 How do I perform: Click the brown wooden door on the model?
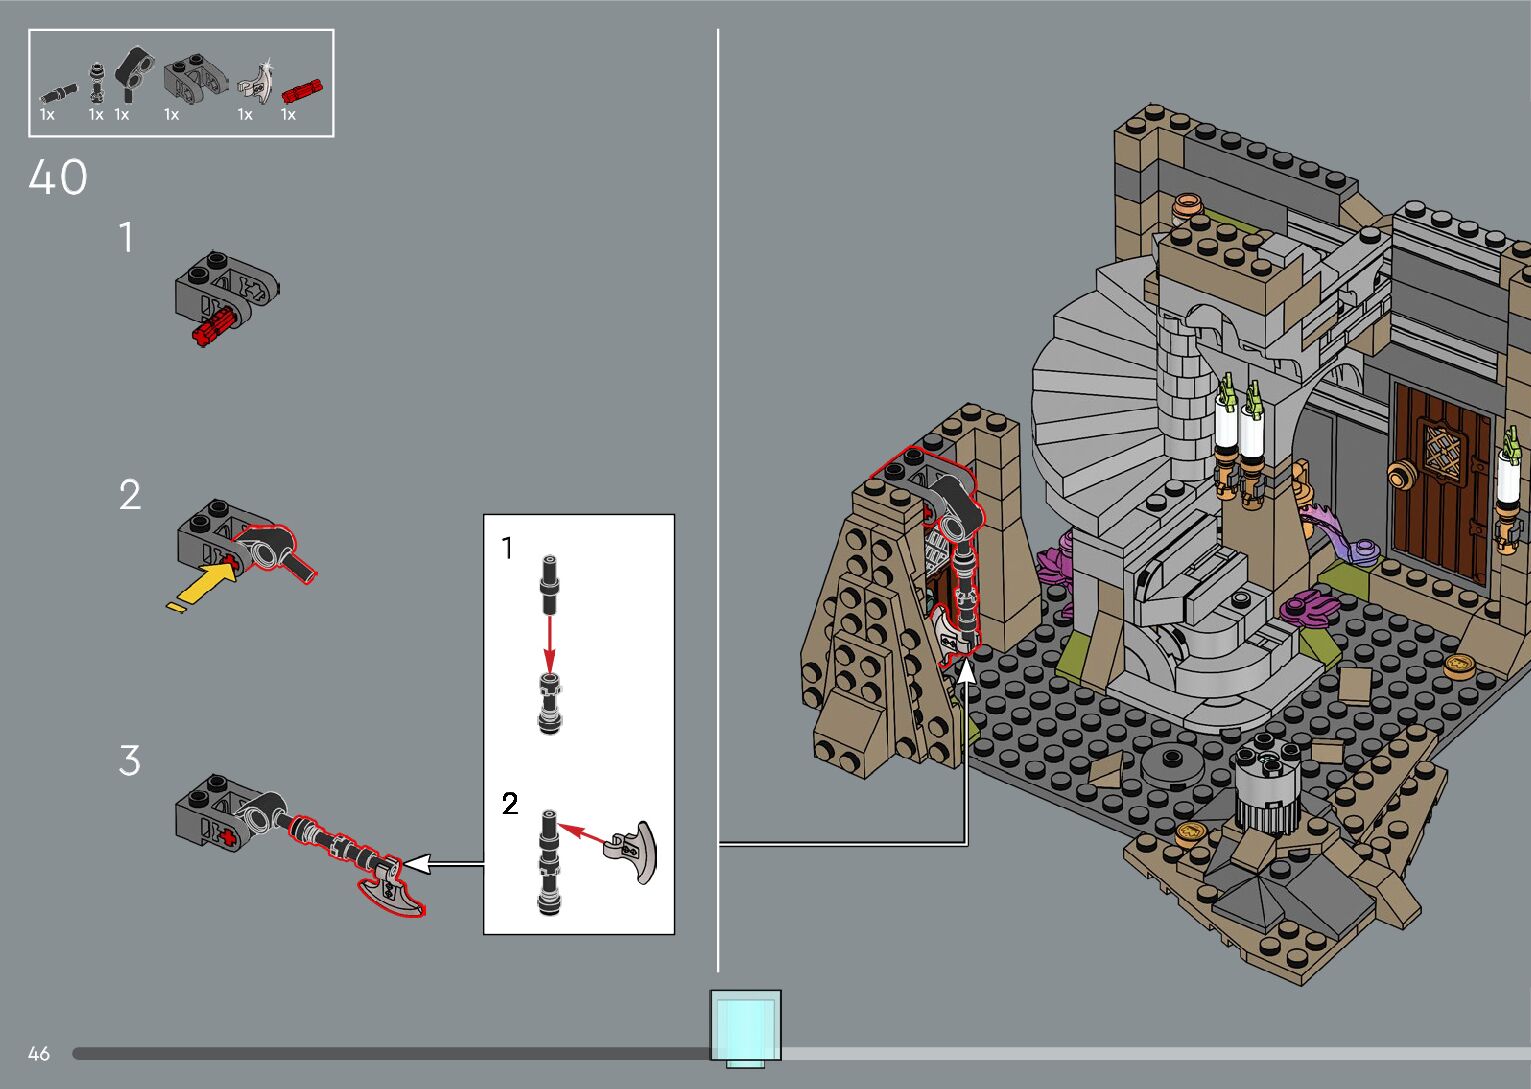click(1438, 480)
